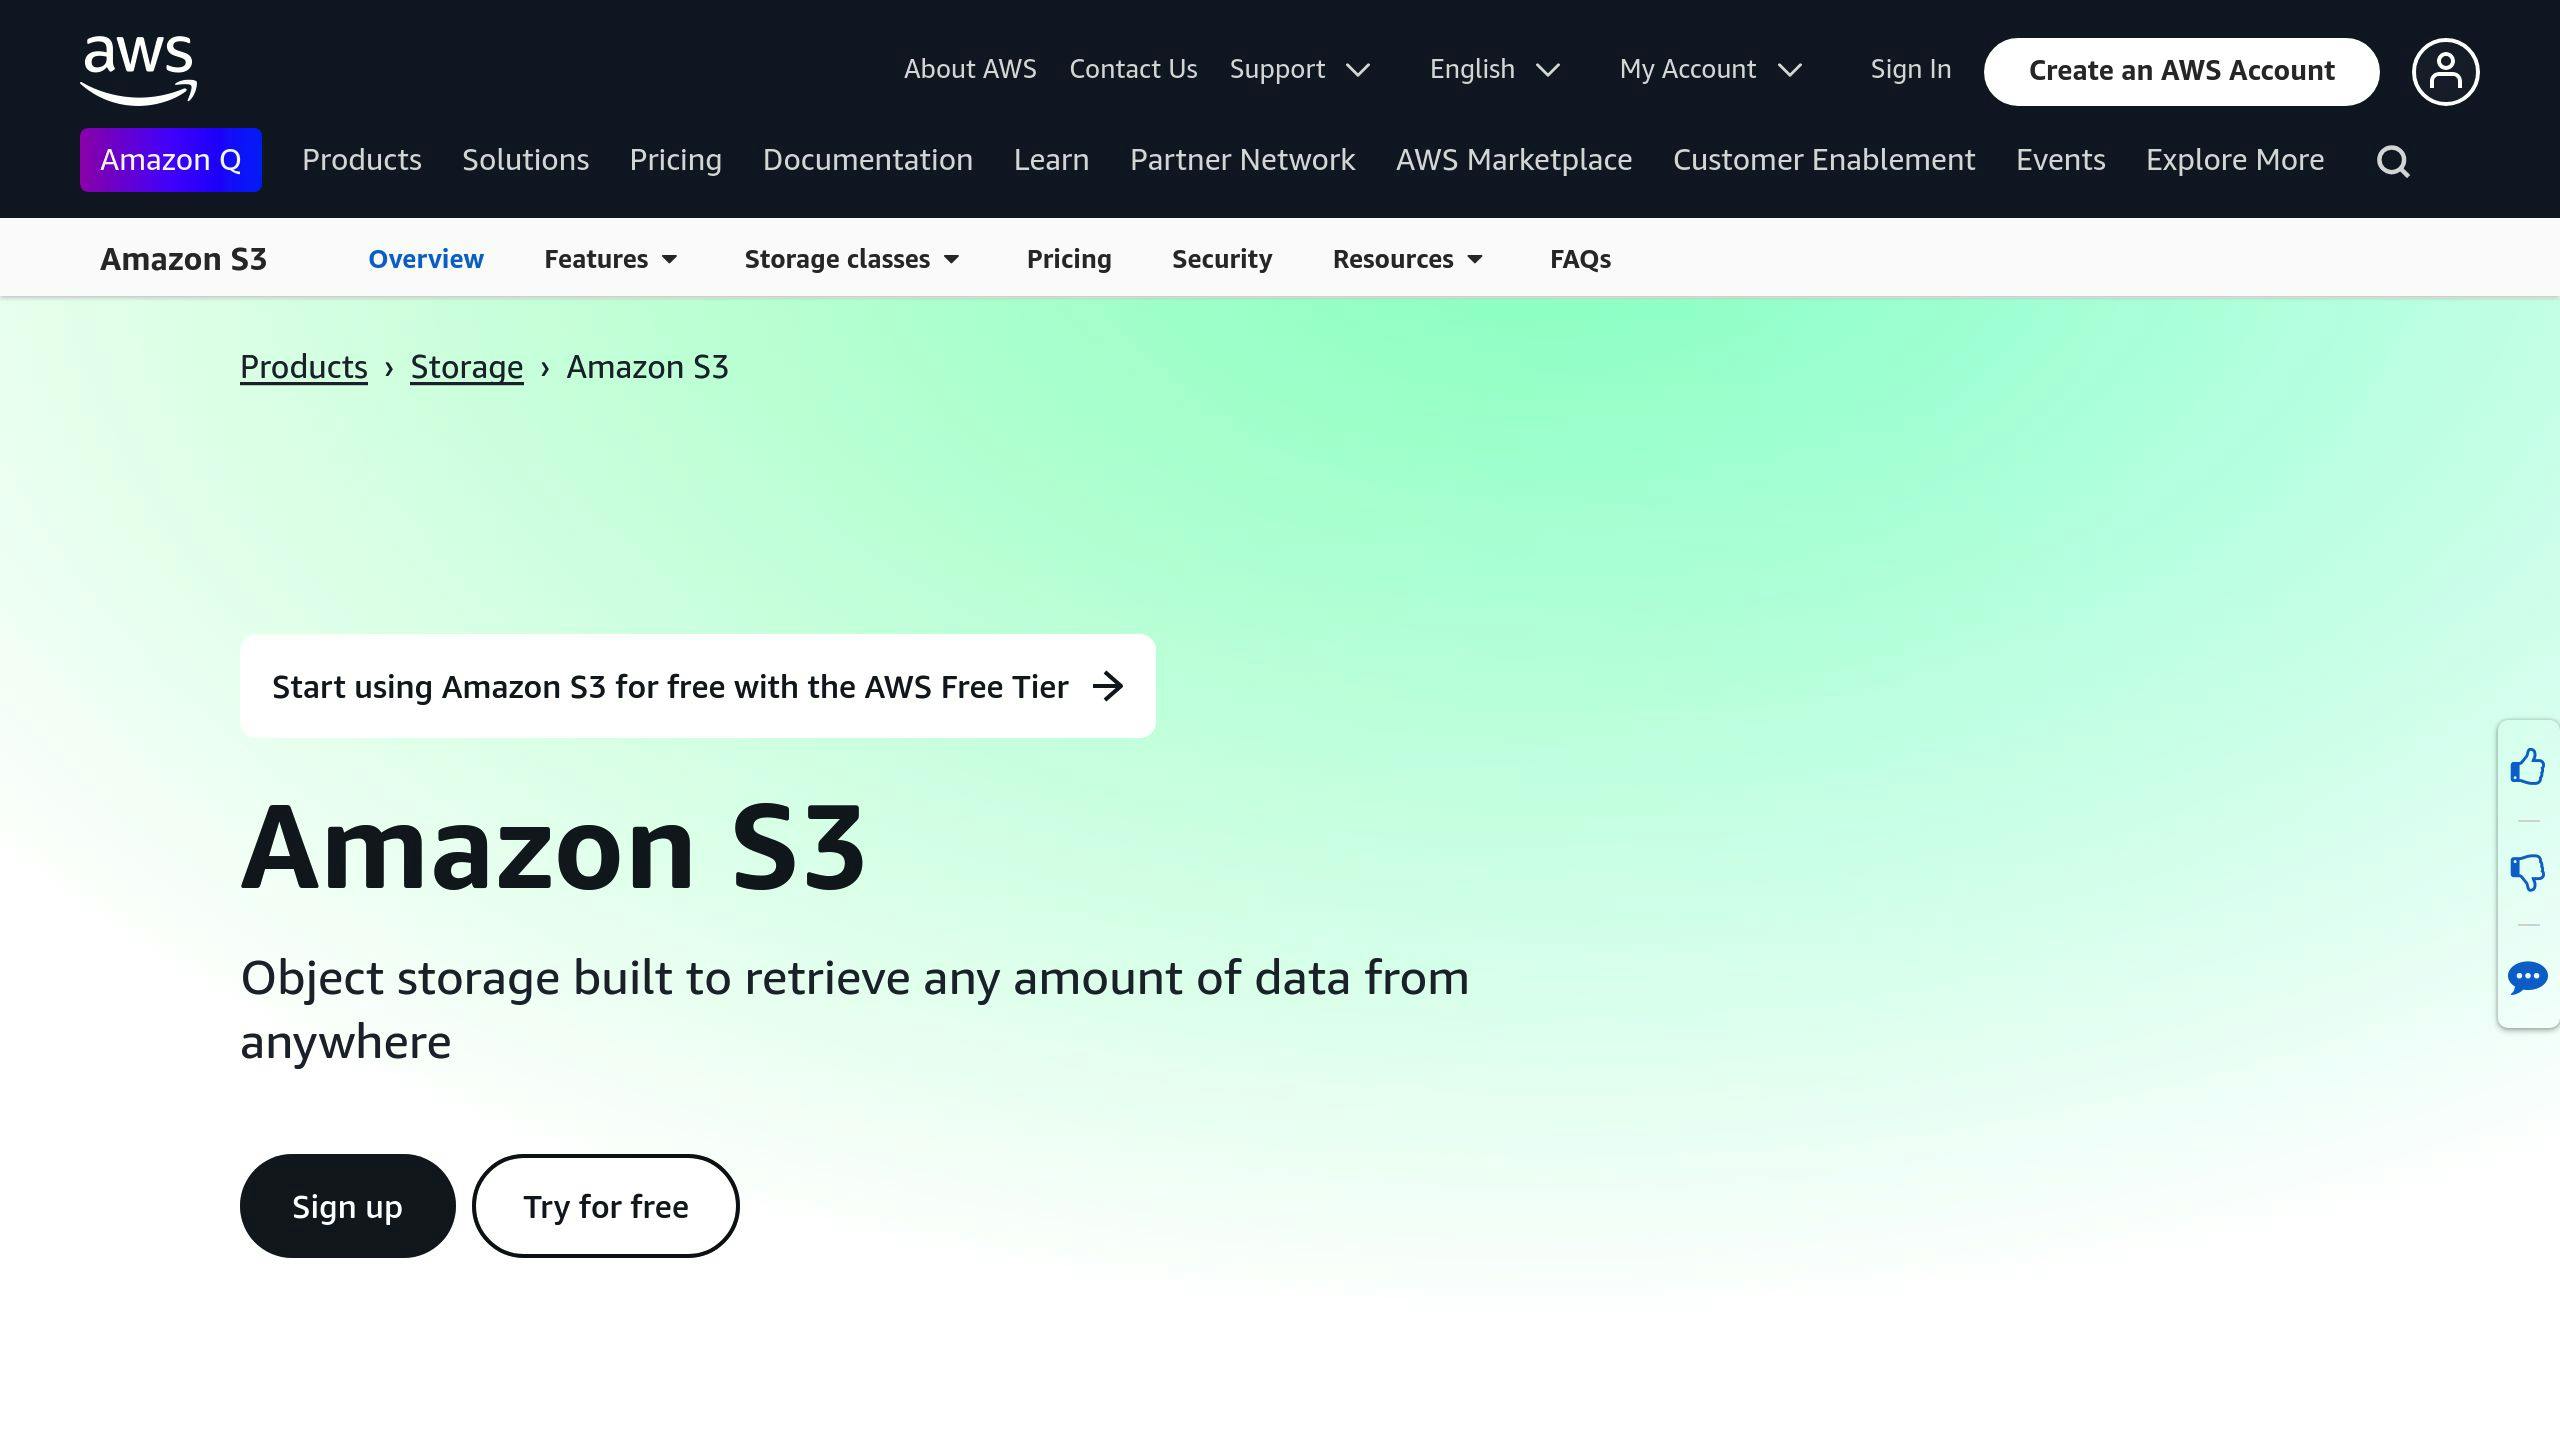The width and height of the screenshot is (2560, 1440).
Task: Give thumbs down feedback
Action: click(2527, 873)
